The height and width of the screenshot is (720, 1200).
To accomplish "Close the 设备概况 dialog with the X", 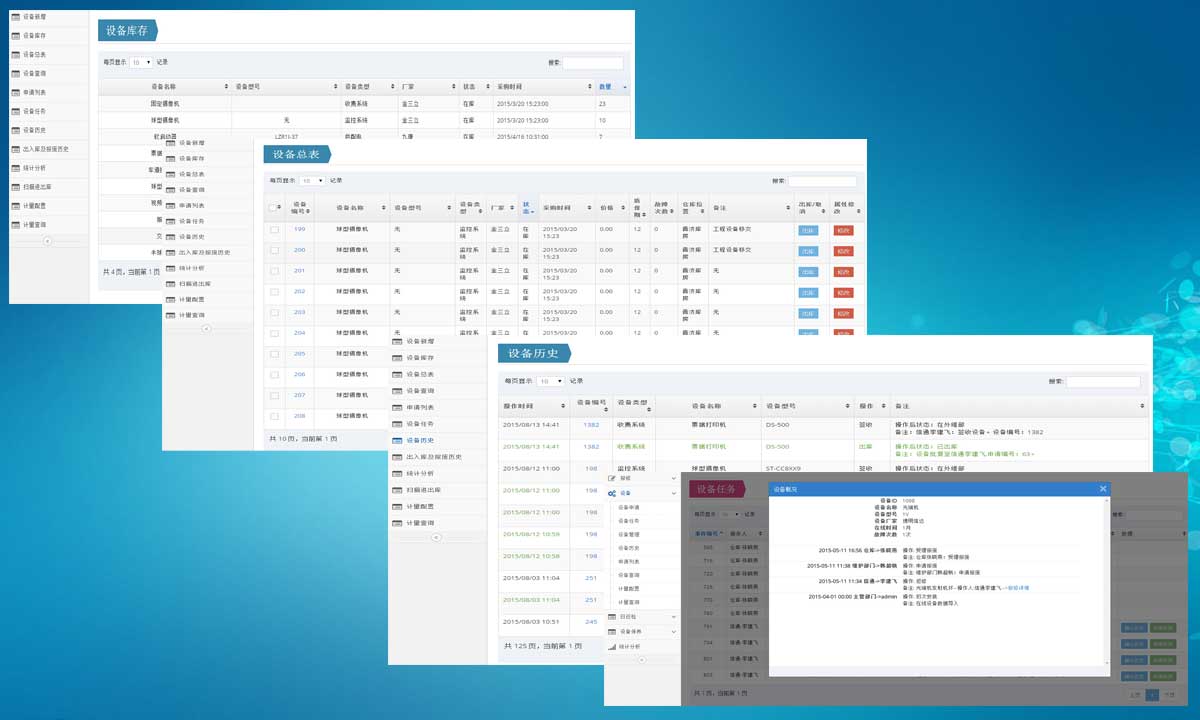I will point(1103,489).
